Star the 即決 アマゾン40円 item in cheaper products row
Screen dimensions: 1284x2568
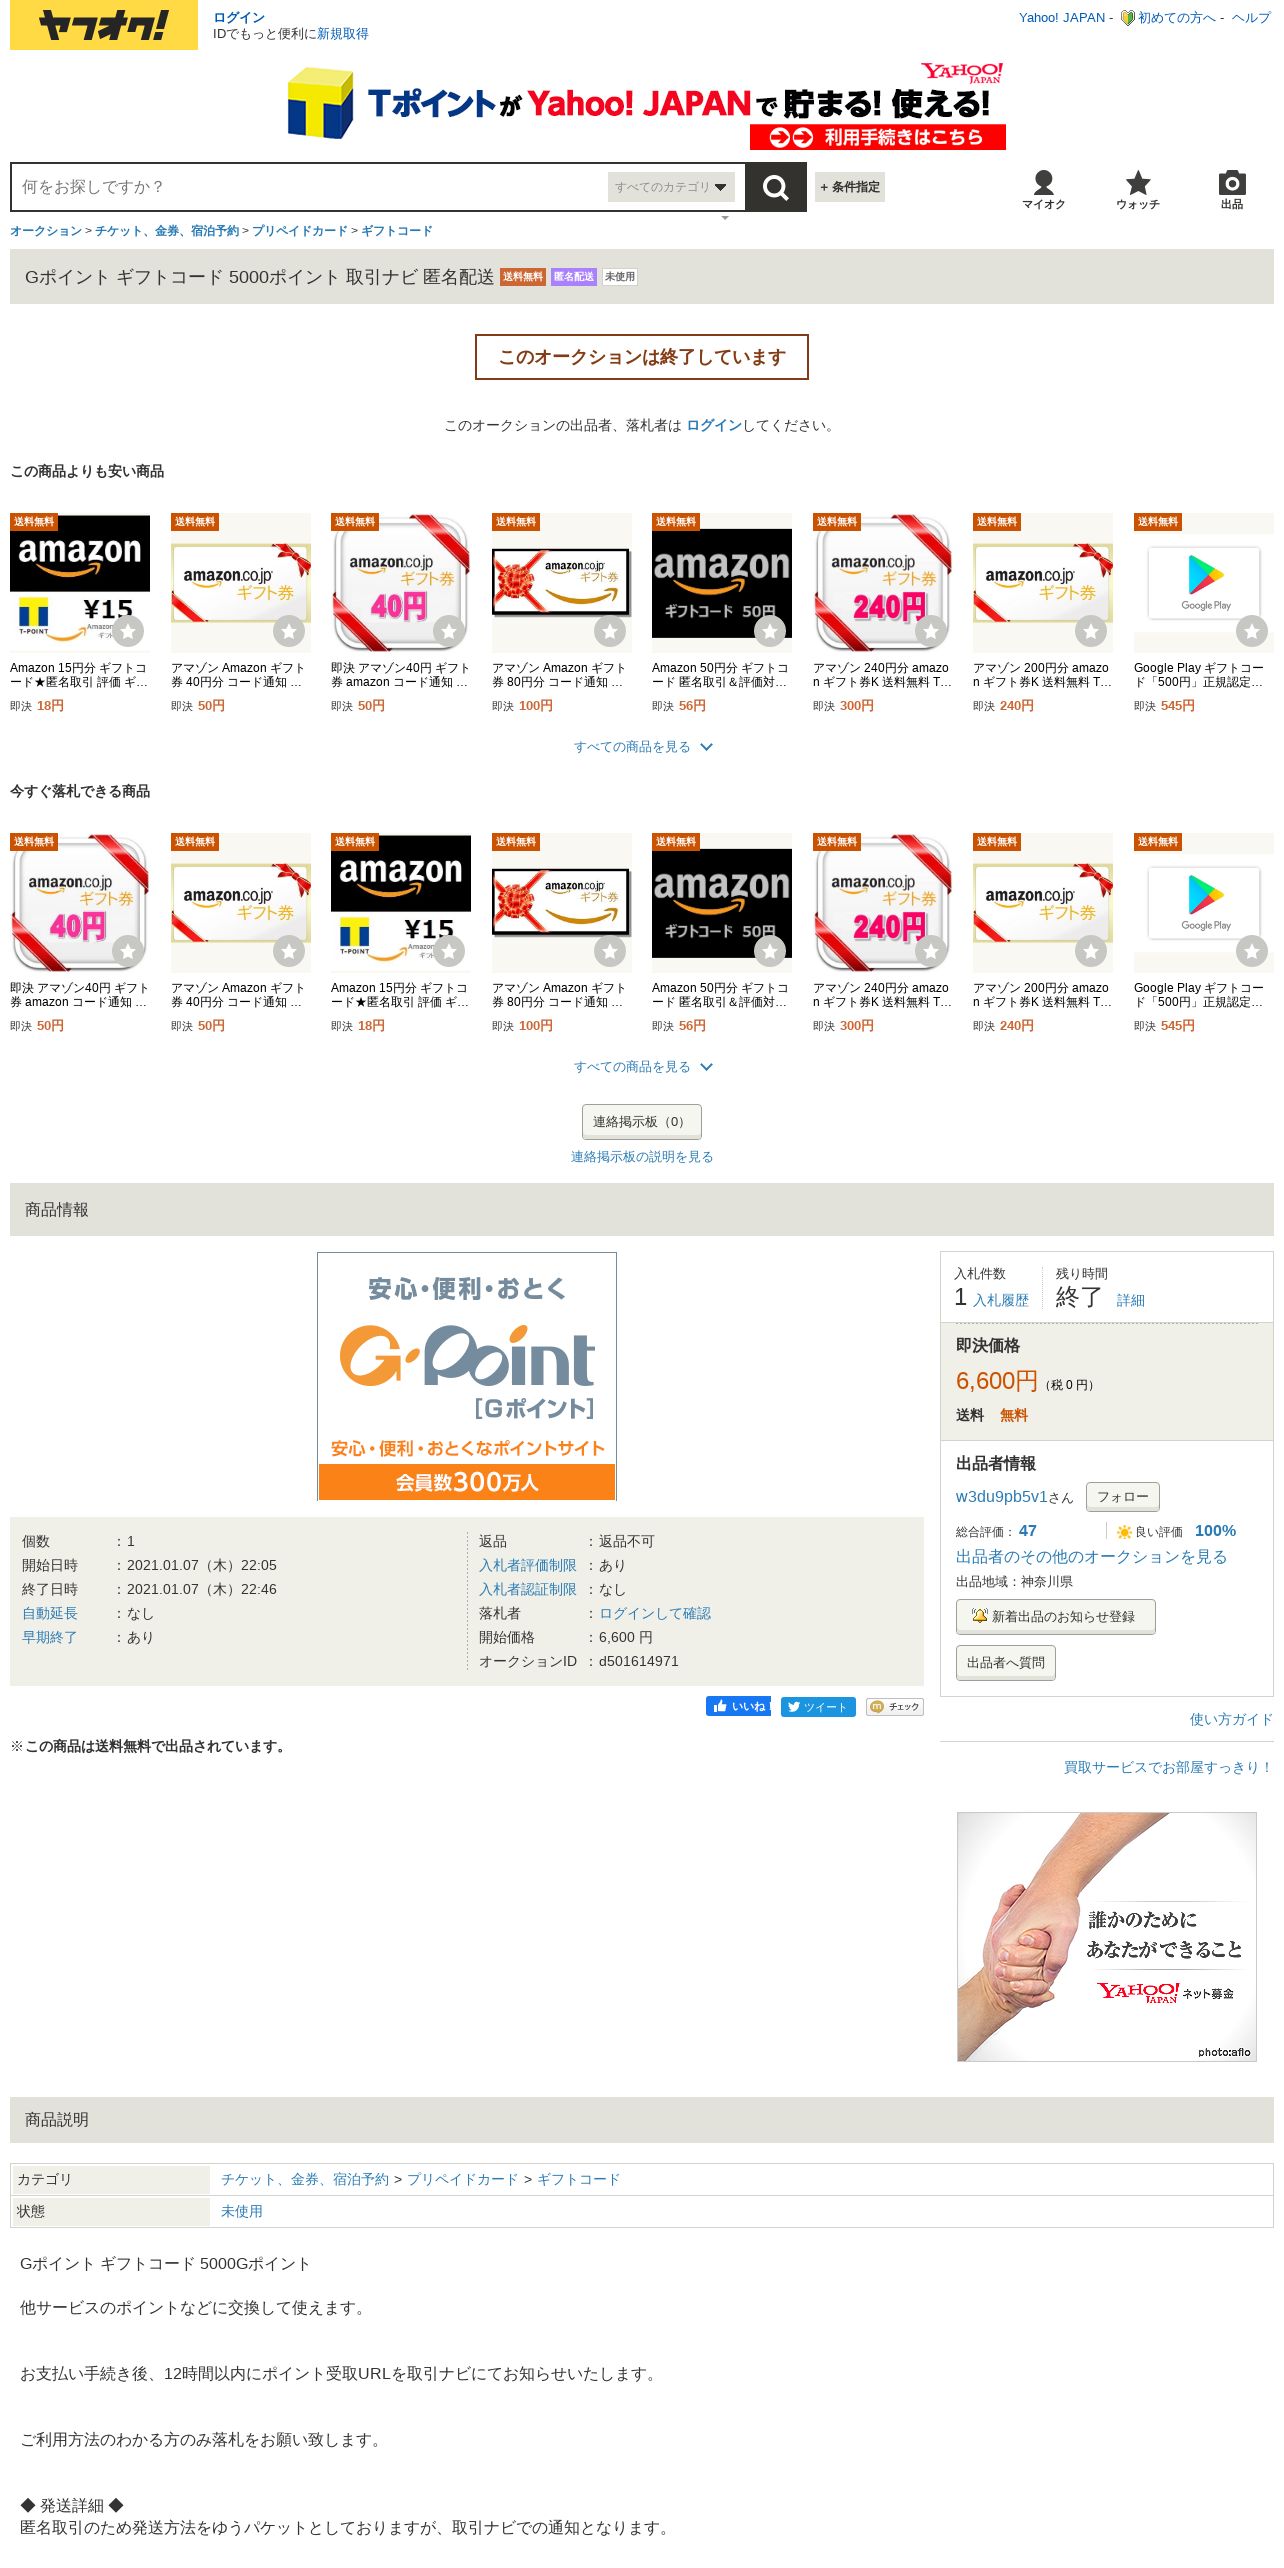tap(449, 631)
